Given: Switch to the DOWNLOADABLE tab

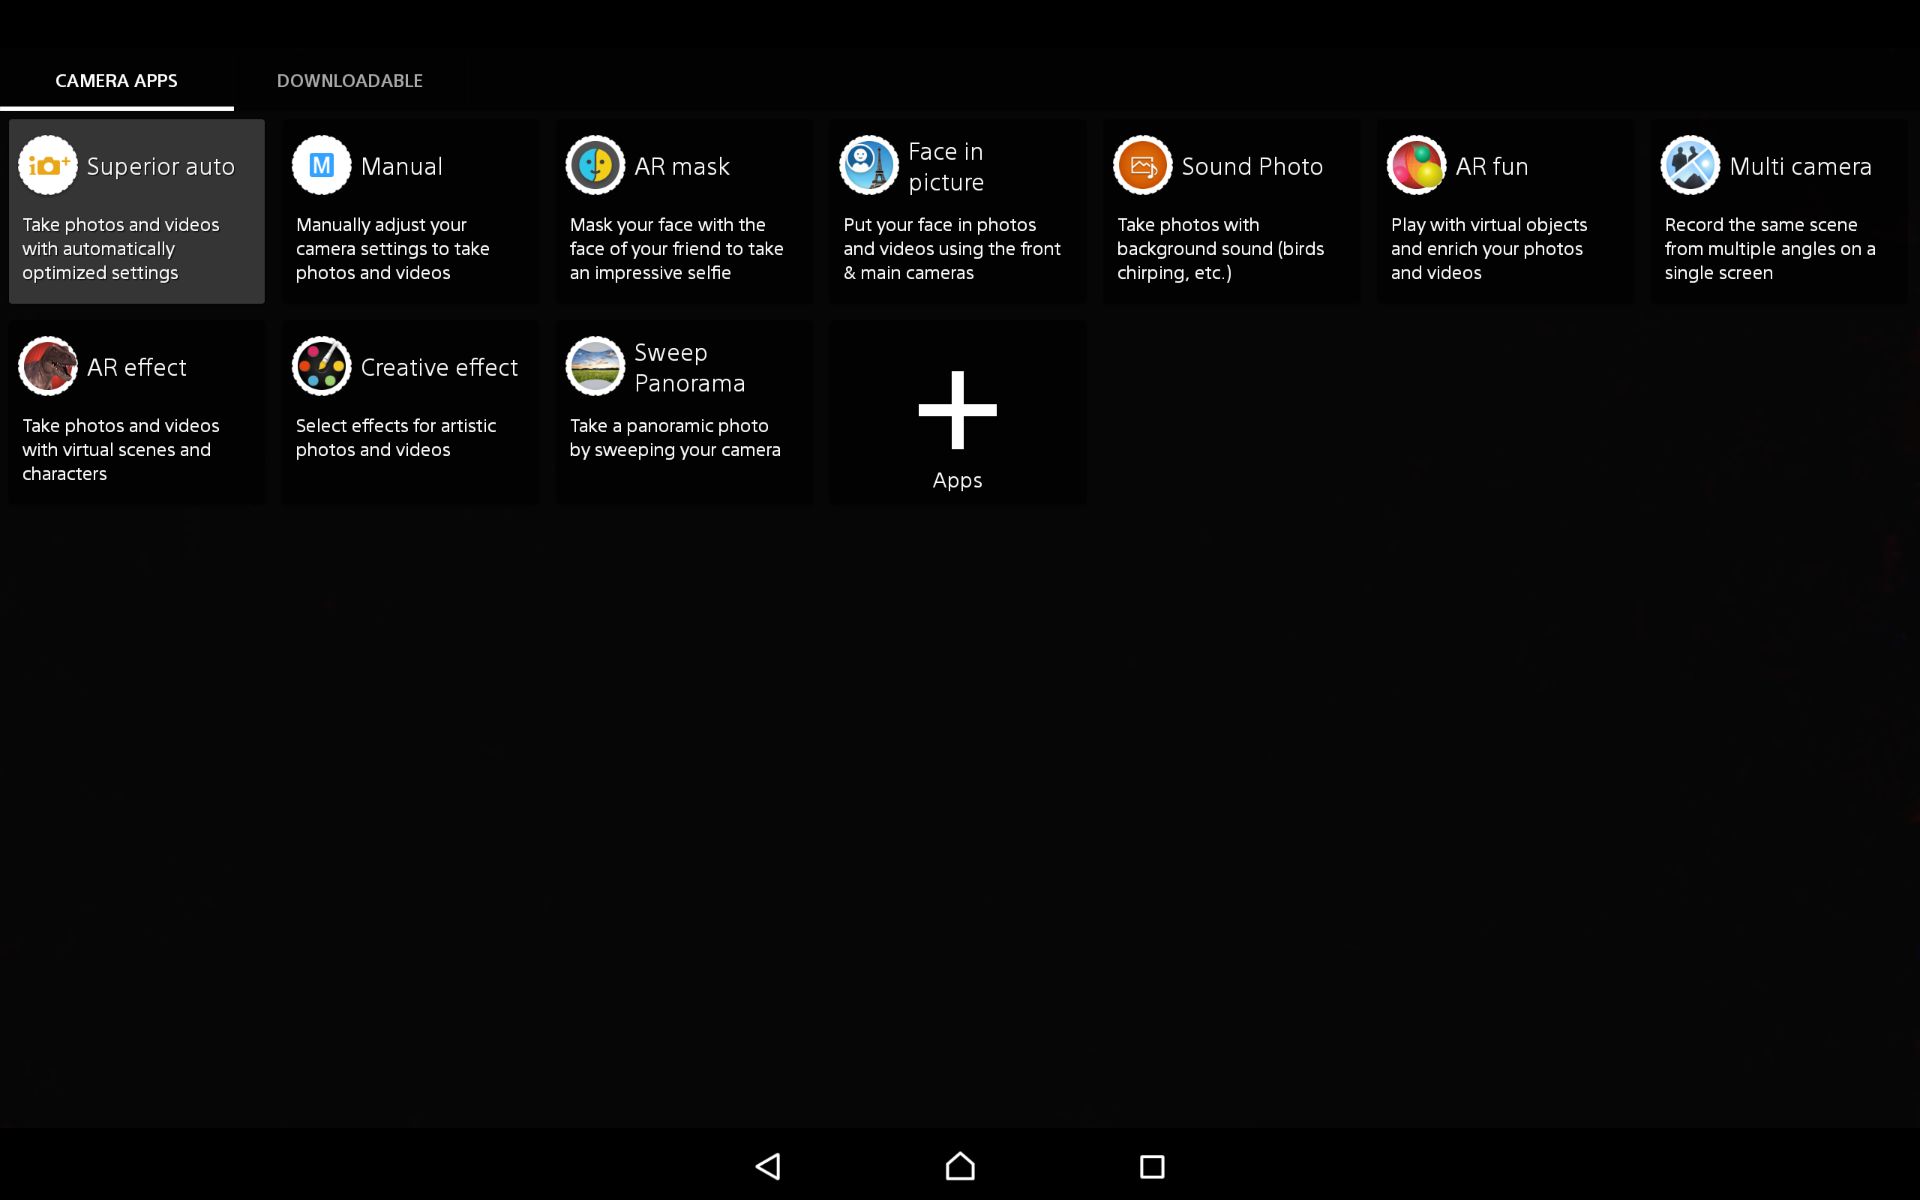Looking at the screenshot, I should 350,80.
